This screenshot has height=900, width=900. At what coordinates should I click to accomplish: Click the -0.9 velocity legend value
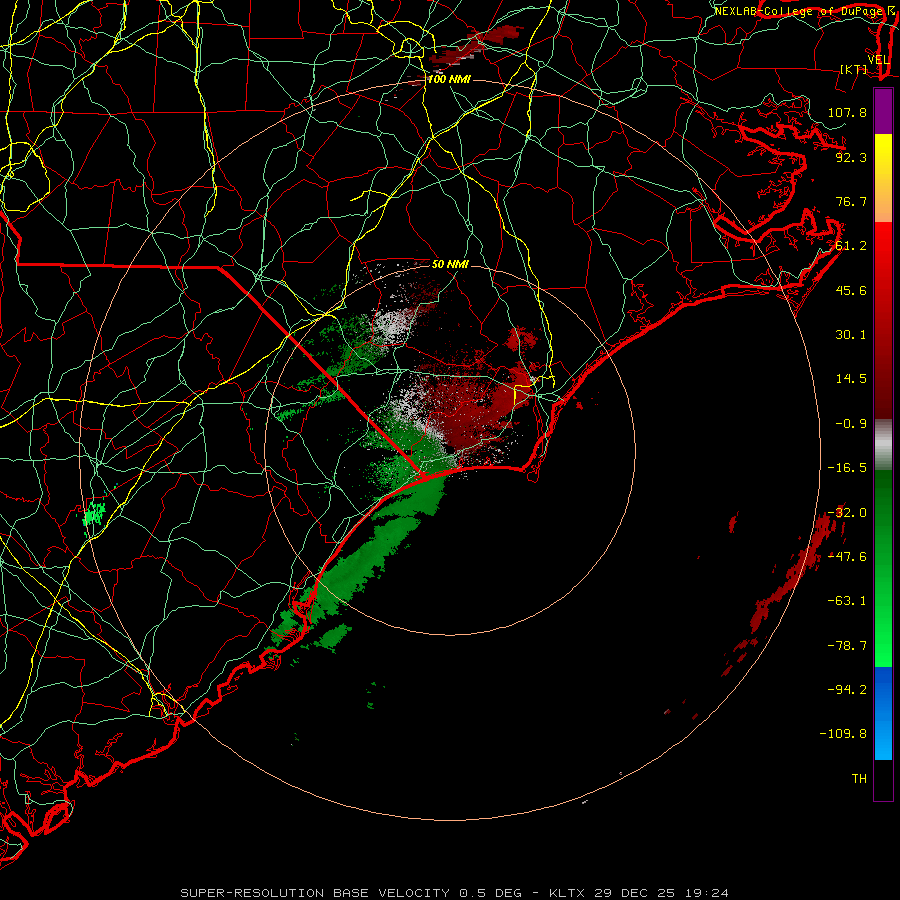[851, 424]
